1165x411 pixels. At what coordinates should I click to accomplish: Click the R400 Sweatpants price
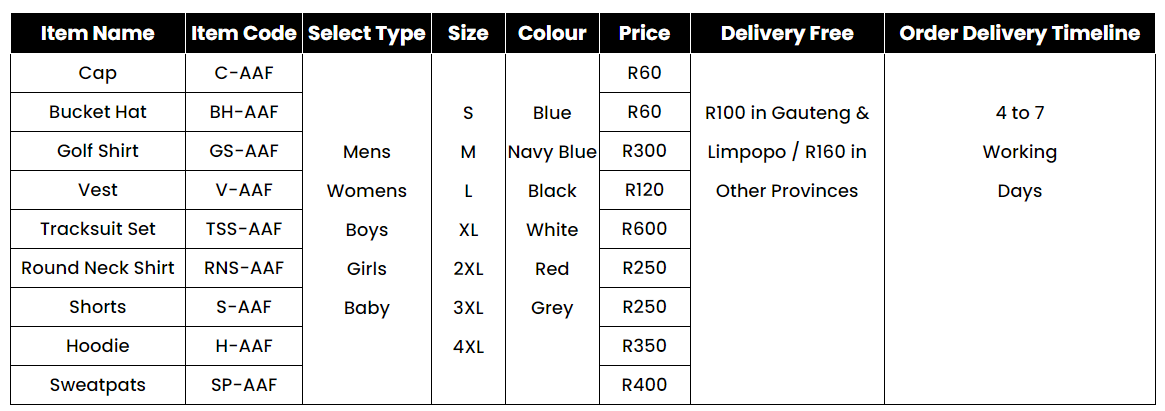644,385
